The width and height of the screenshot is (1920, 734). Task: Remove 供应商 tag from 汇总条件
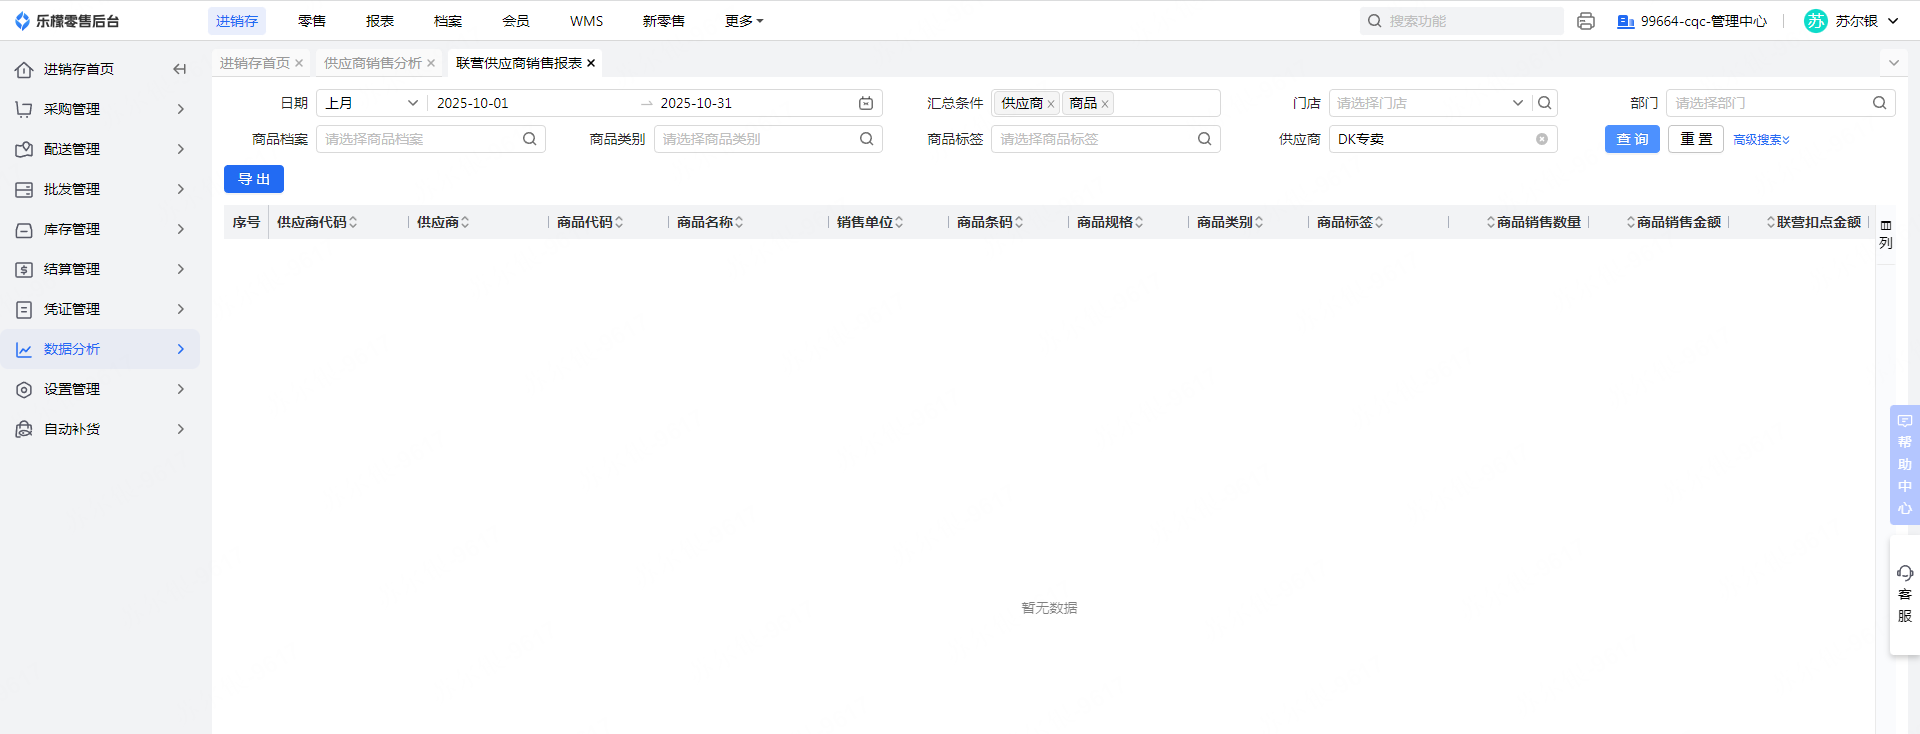click(1051, 104)
